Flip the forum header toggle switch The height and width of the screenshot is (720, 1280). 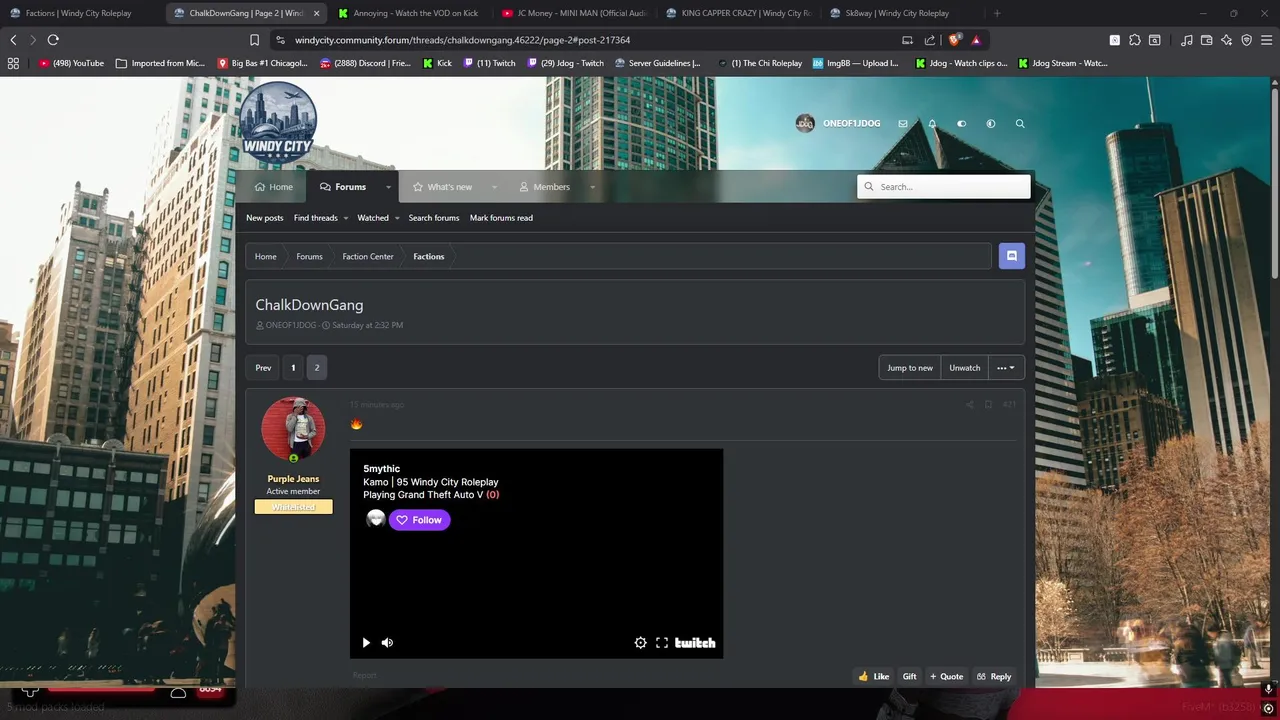point(961,124)
